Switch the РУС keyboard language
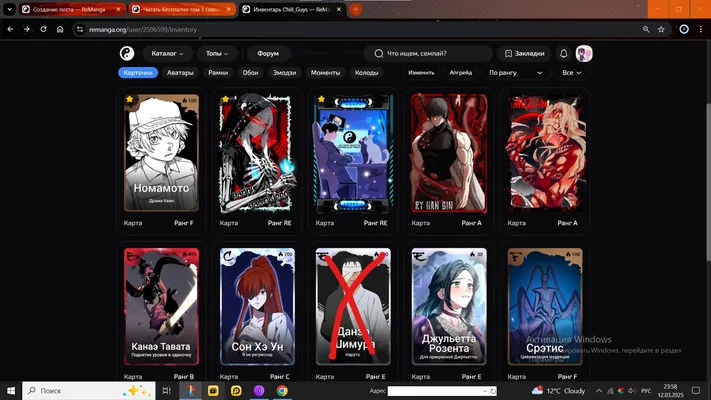 [x=646, y=391]
